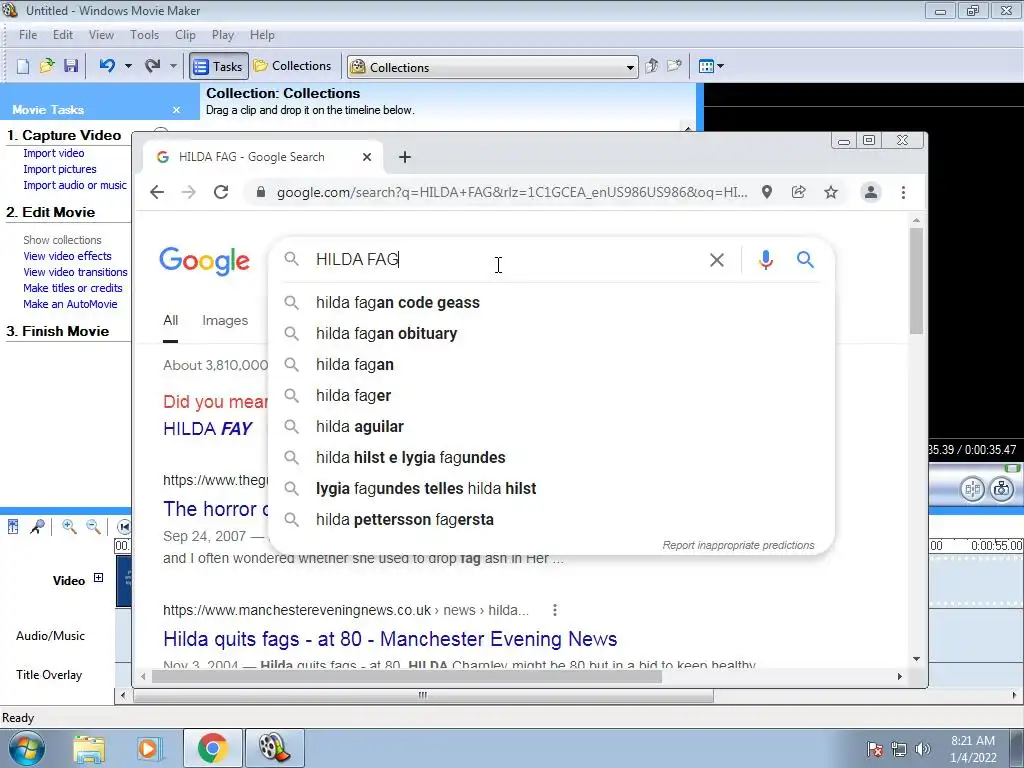Click the Split Clip icon under preview
This screenshot has width=1024, height=768.
coord(972,489)
